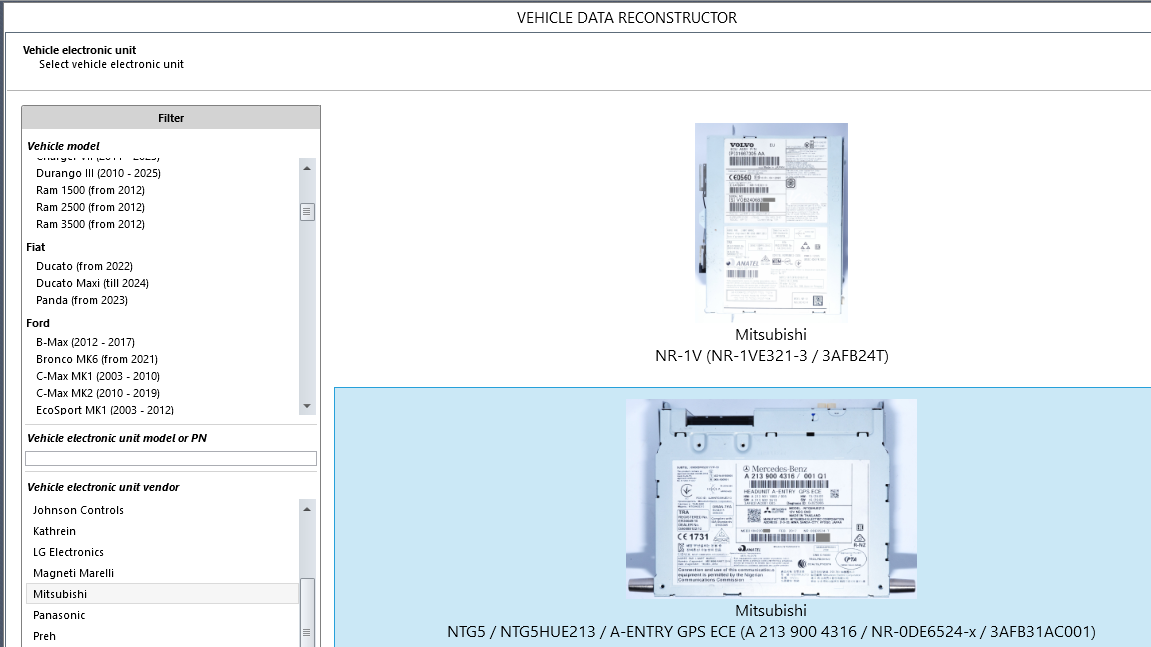Filter by Johnson Controls vendor
This screenshot has width=1151, height=647.
pyautogui.click(x=78, y=510)
